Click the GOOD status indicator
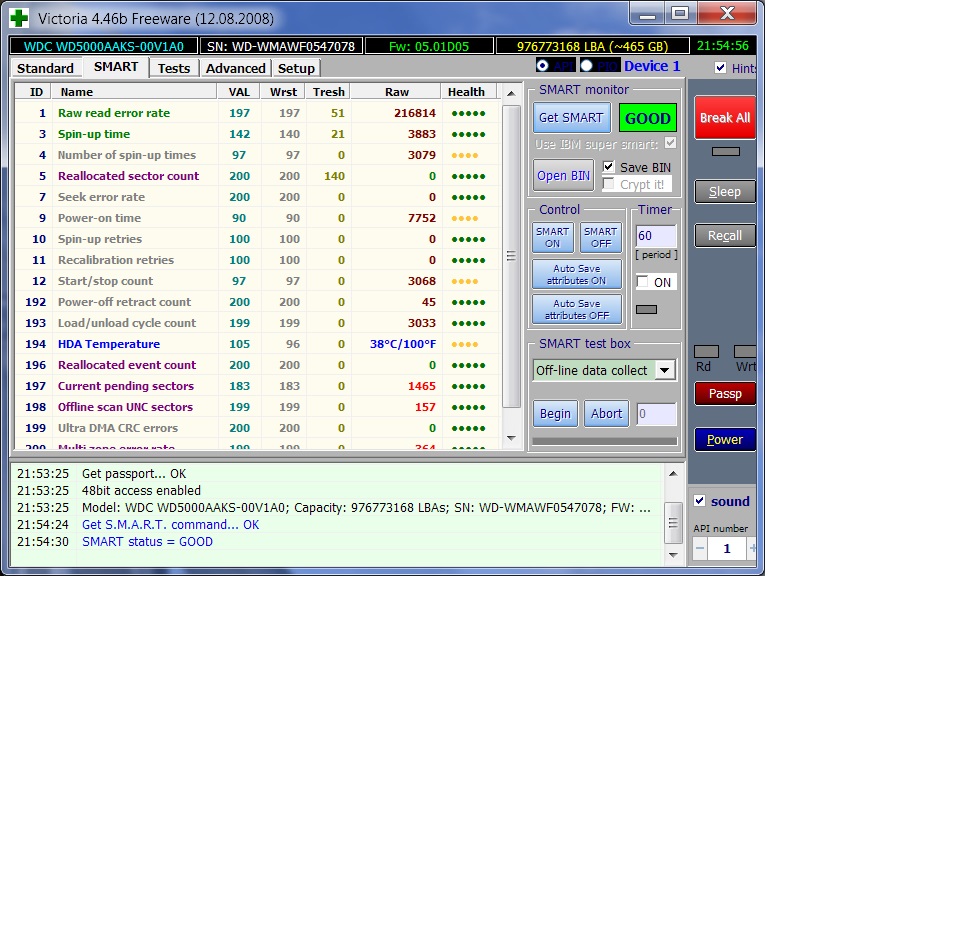This screenshot has height=930, width=964. coord(647,118)
